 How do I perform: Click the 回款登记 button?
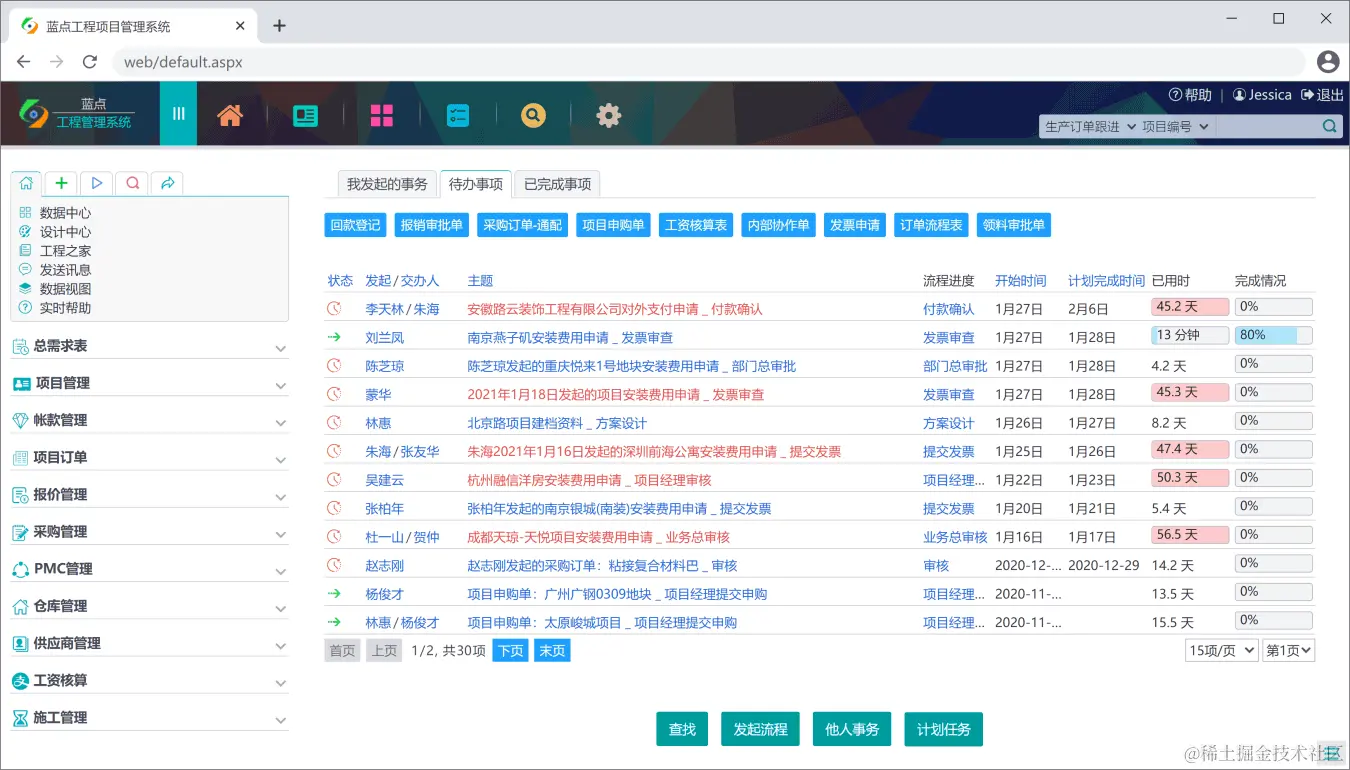point(356,225)
